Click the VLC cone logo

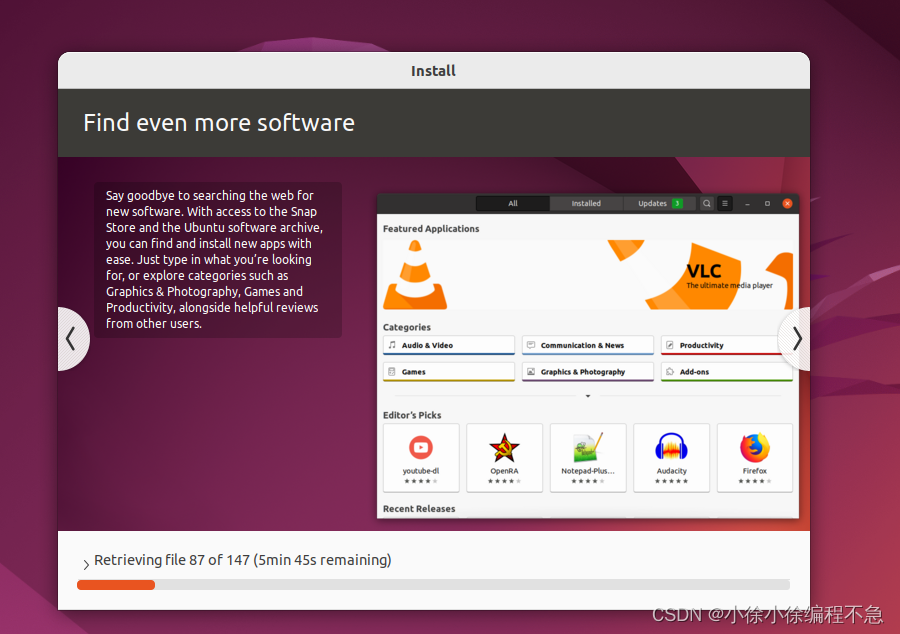pyautogui.click(x=415, y=275)
